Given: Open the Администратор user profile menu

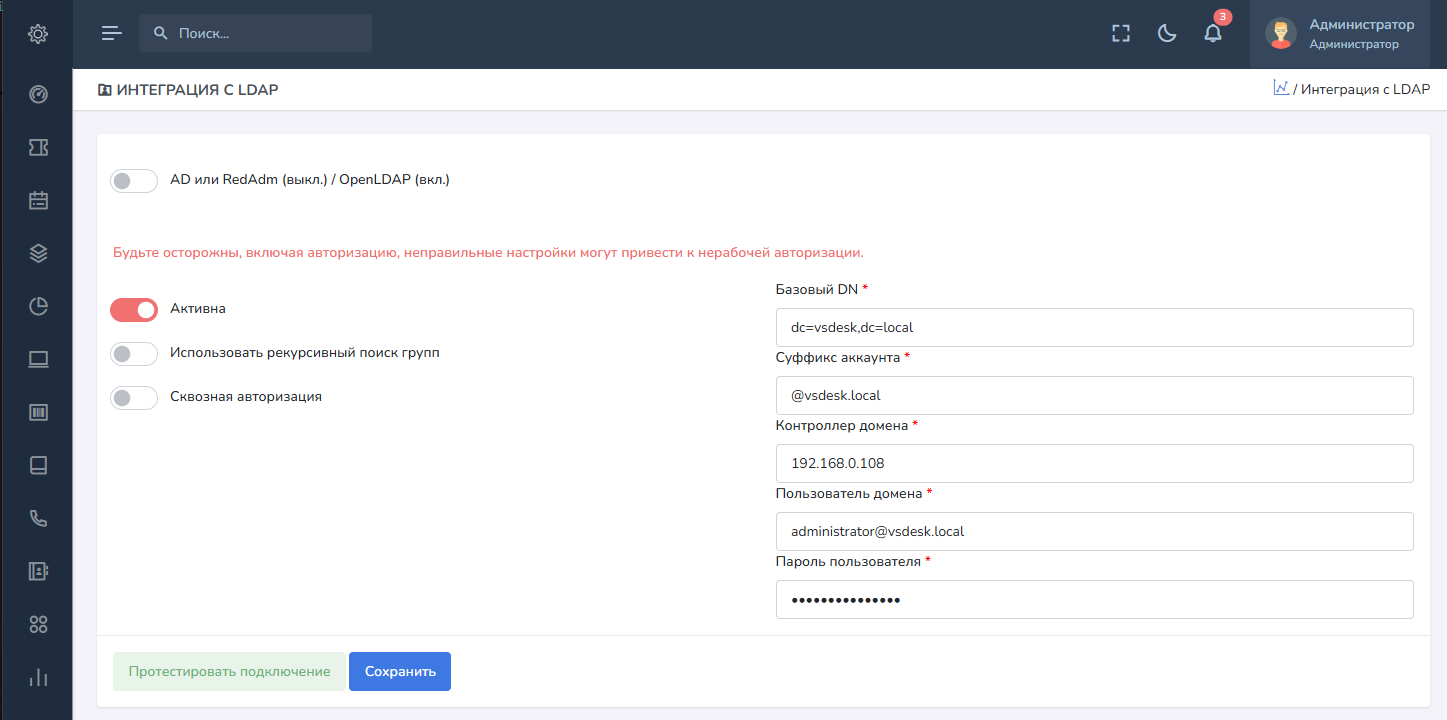Looking at the screenshot, I should [1340, 34].
